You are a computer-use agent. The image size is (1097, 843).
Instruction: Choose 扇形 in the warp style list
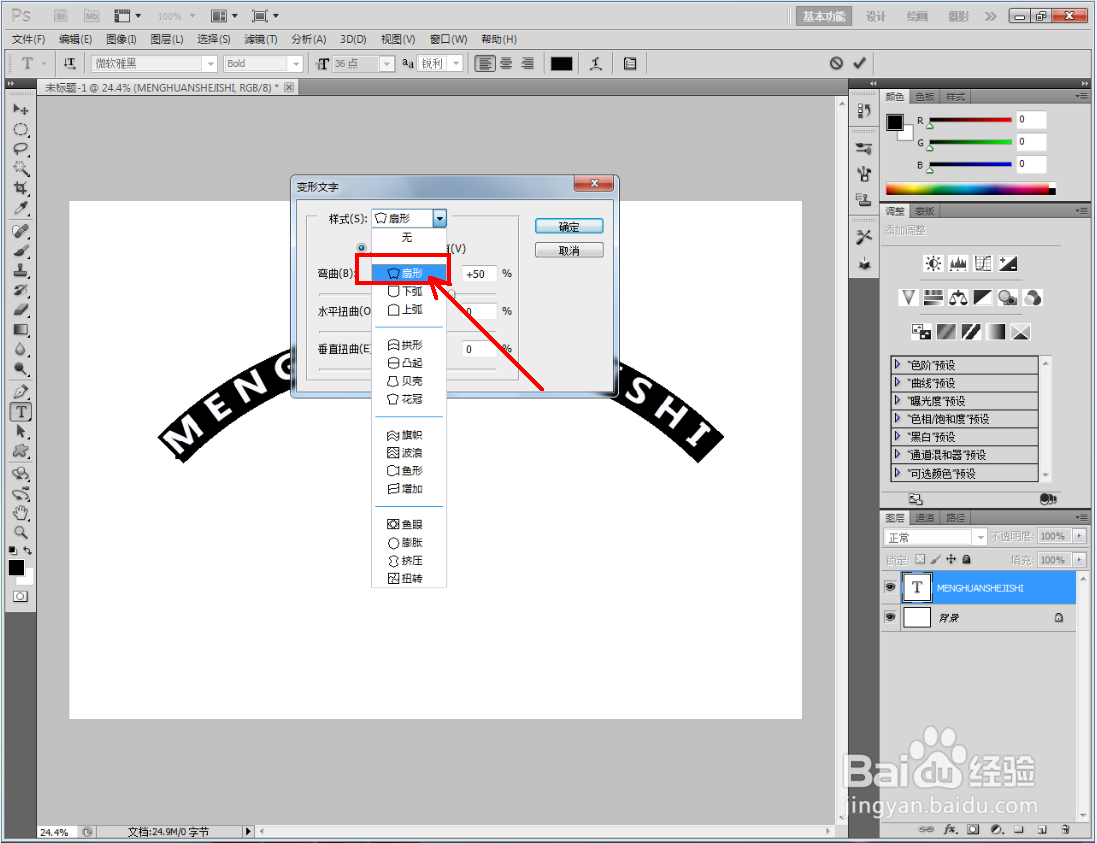[x=409, y=273]
